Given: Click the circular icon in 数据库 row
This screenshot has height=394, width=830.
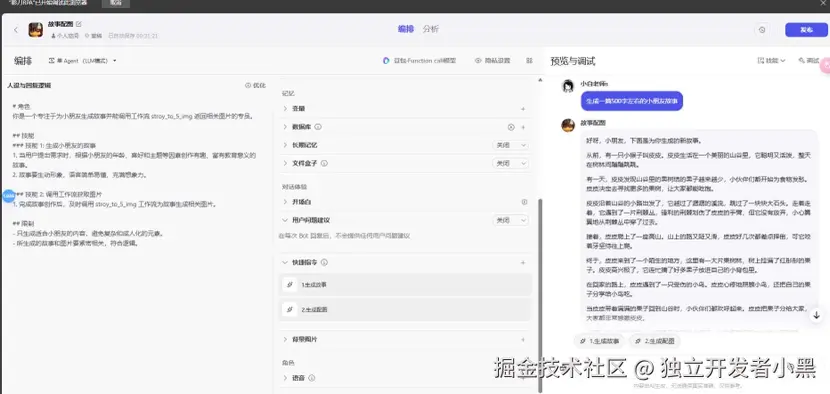Looking at the screenshot, I should (x=511, y=127).
